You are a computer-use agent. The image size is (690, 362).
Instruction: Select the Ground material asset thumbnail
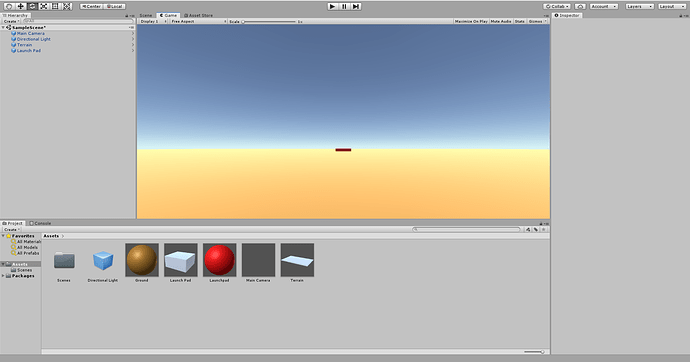pyautogui.click(x=142, y=260)
